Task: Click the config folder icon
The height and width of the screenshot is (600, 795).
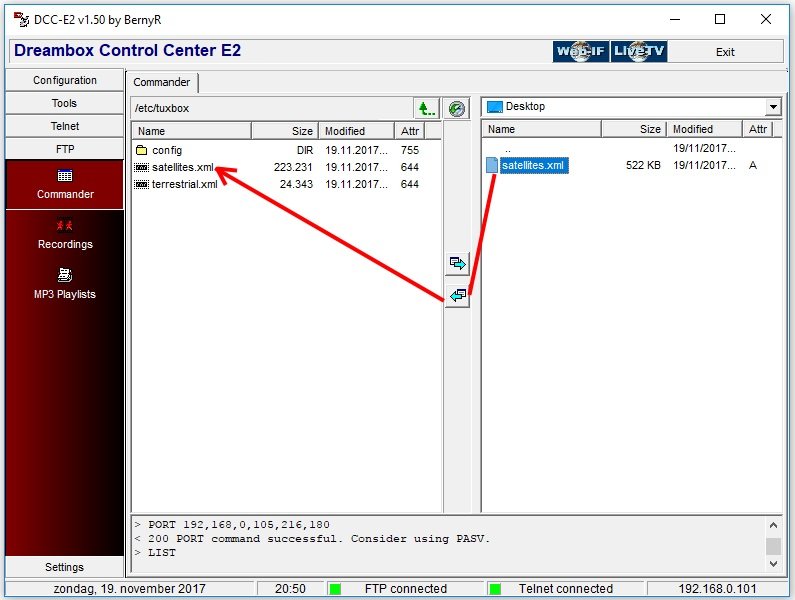Action: tap(141, 150)
